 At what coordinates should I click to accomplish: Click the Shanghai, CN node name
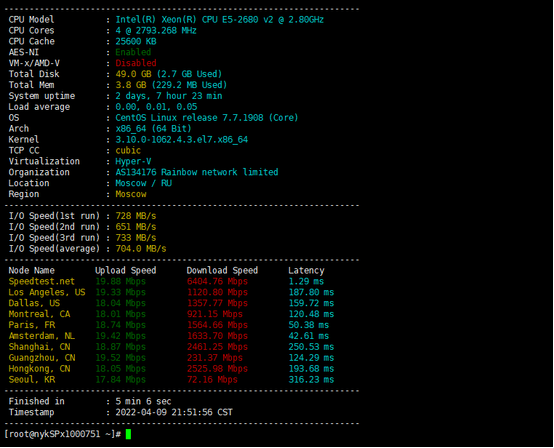[x=39, y=347]
